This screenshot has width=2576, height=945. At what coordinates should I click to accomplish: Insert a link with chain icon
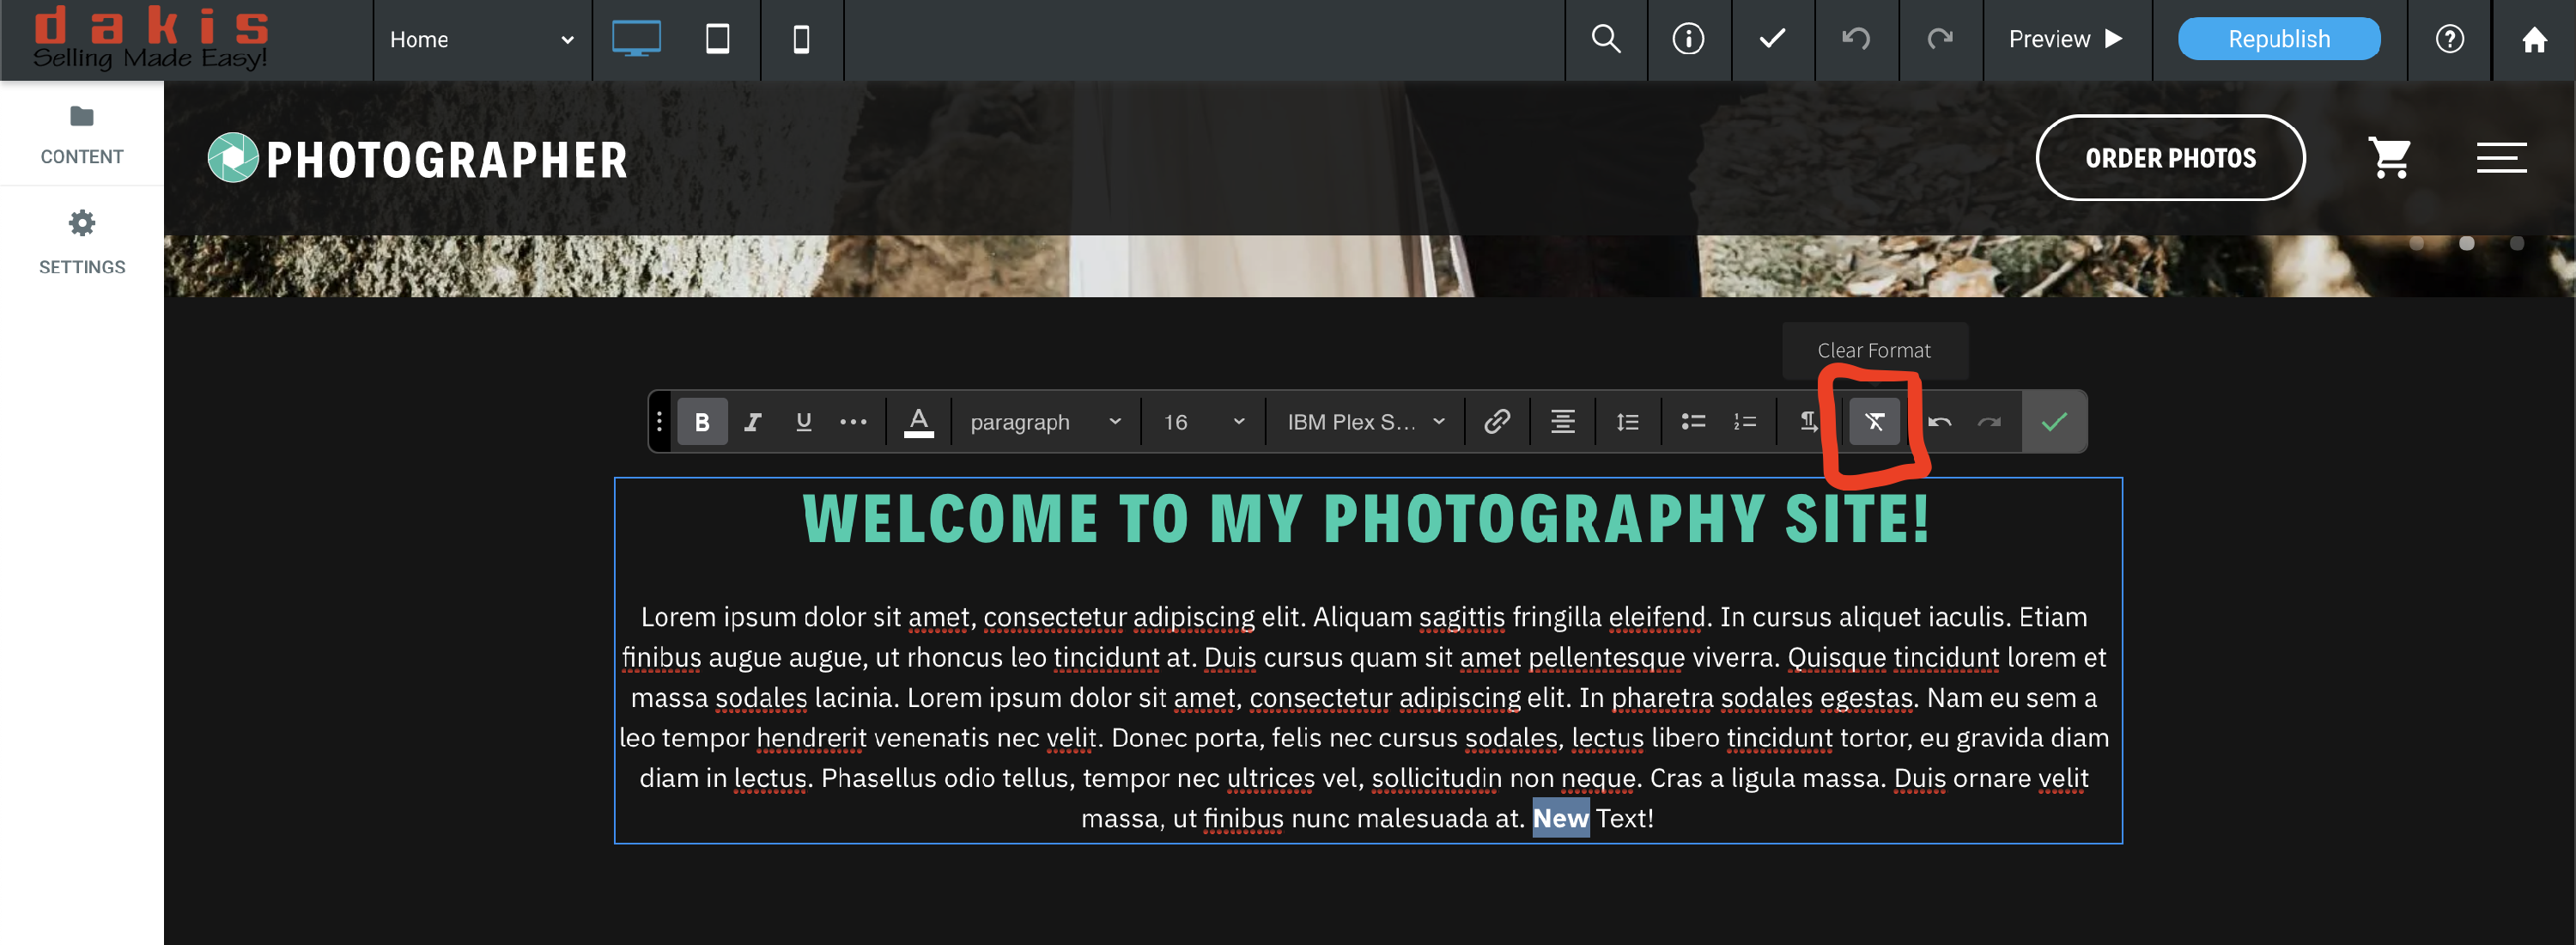pyautogui.click(x=1496, y=422)
